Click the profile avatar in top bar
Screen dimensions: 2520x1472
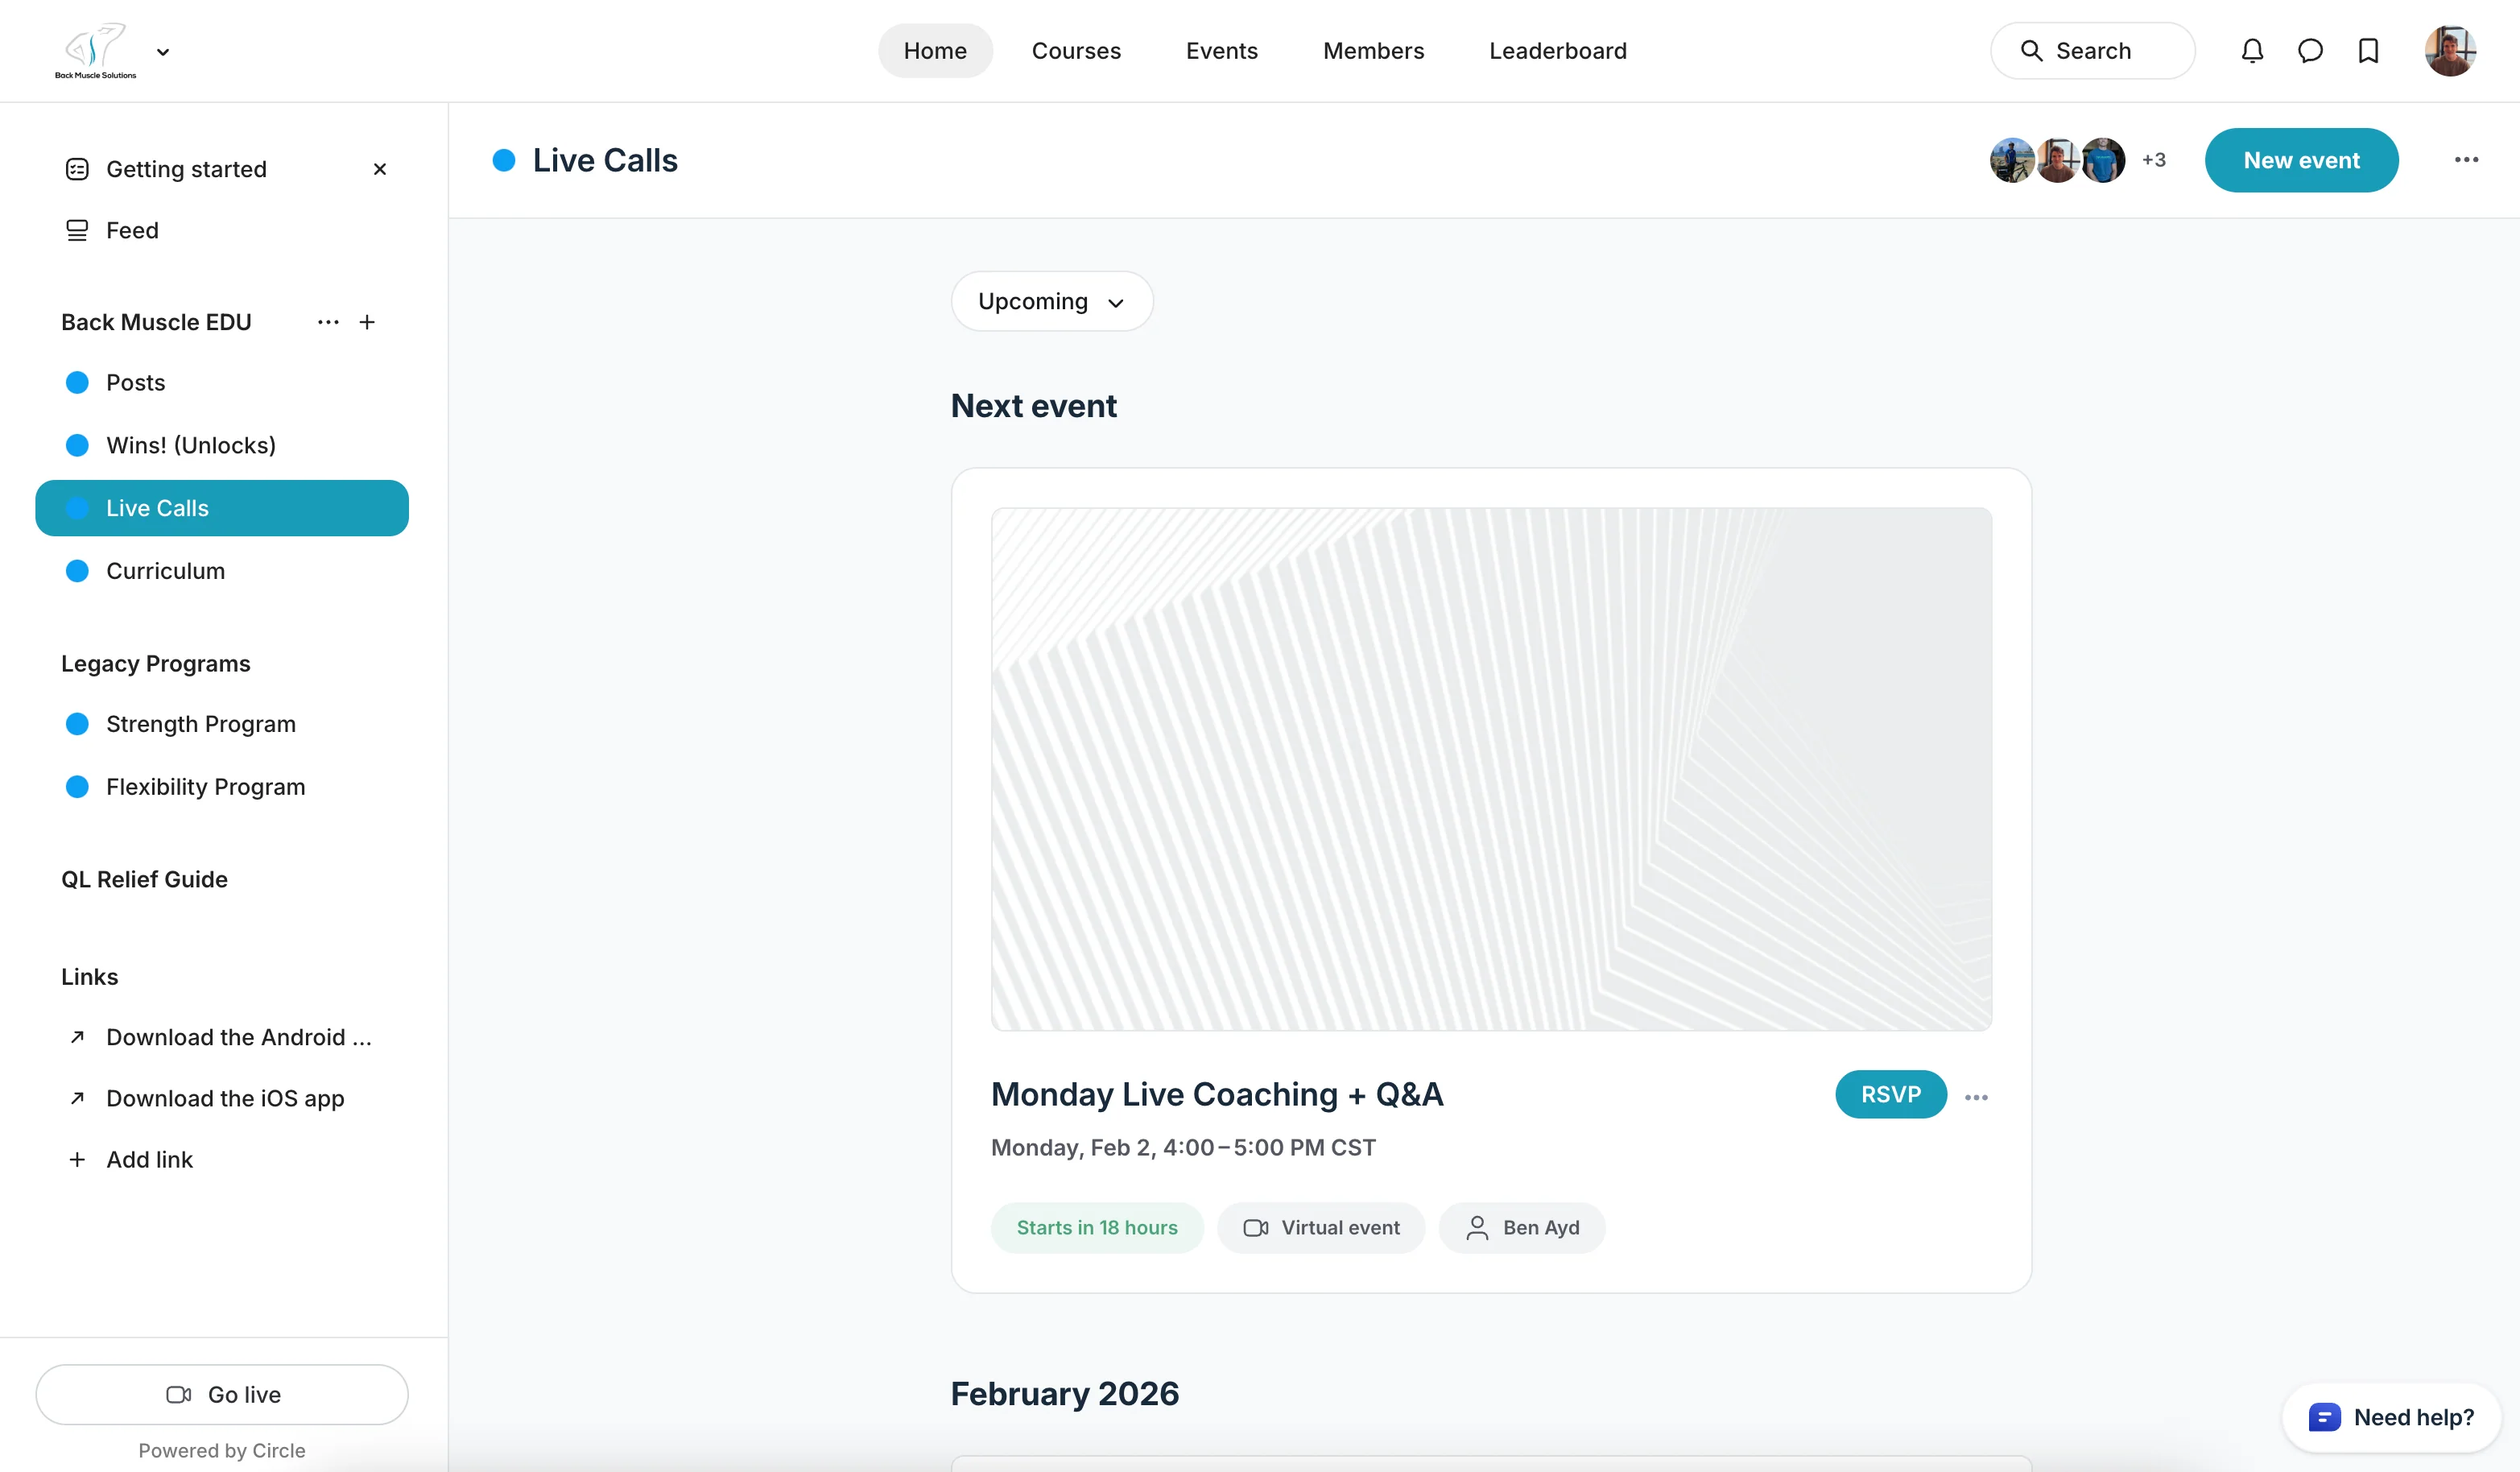click(2450, 51)
